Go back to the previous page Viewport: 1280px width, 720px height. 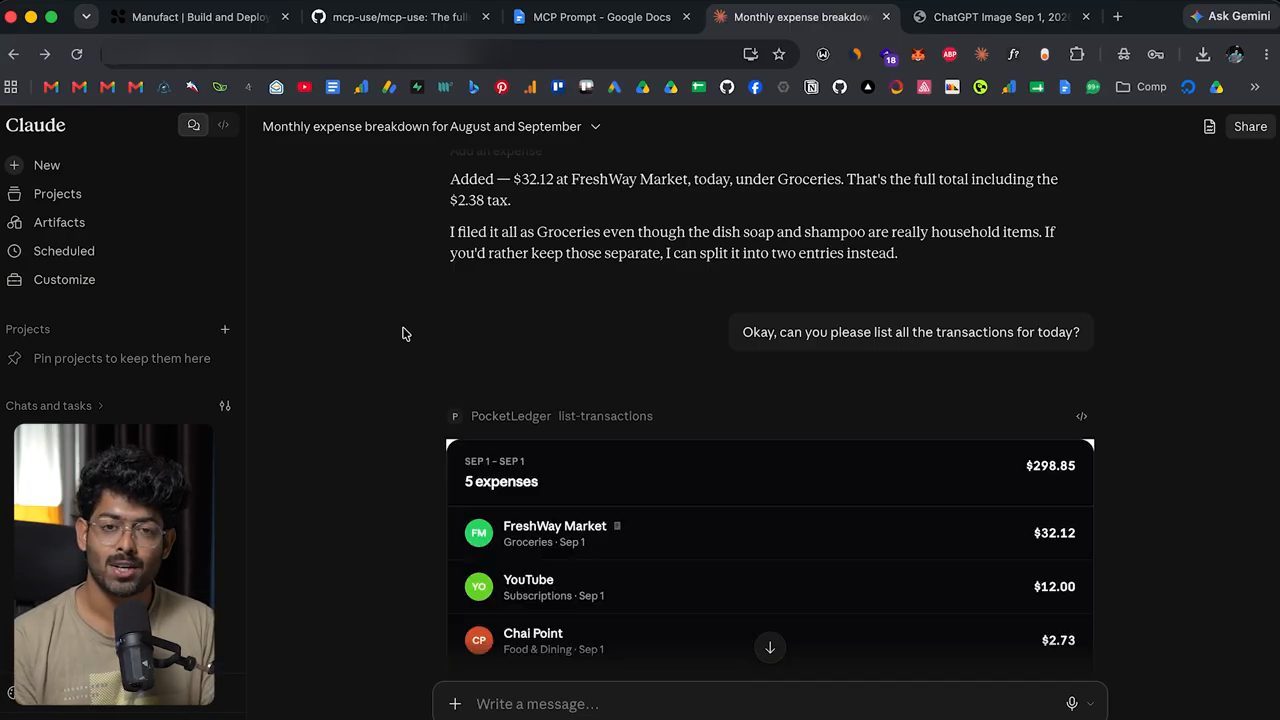point(13,54)
